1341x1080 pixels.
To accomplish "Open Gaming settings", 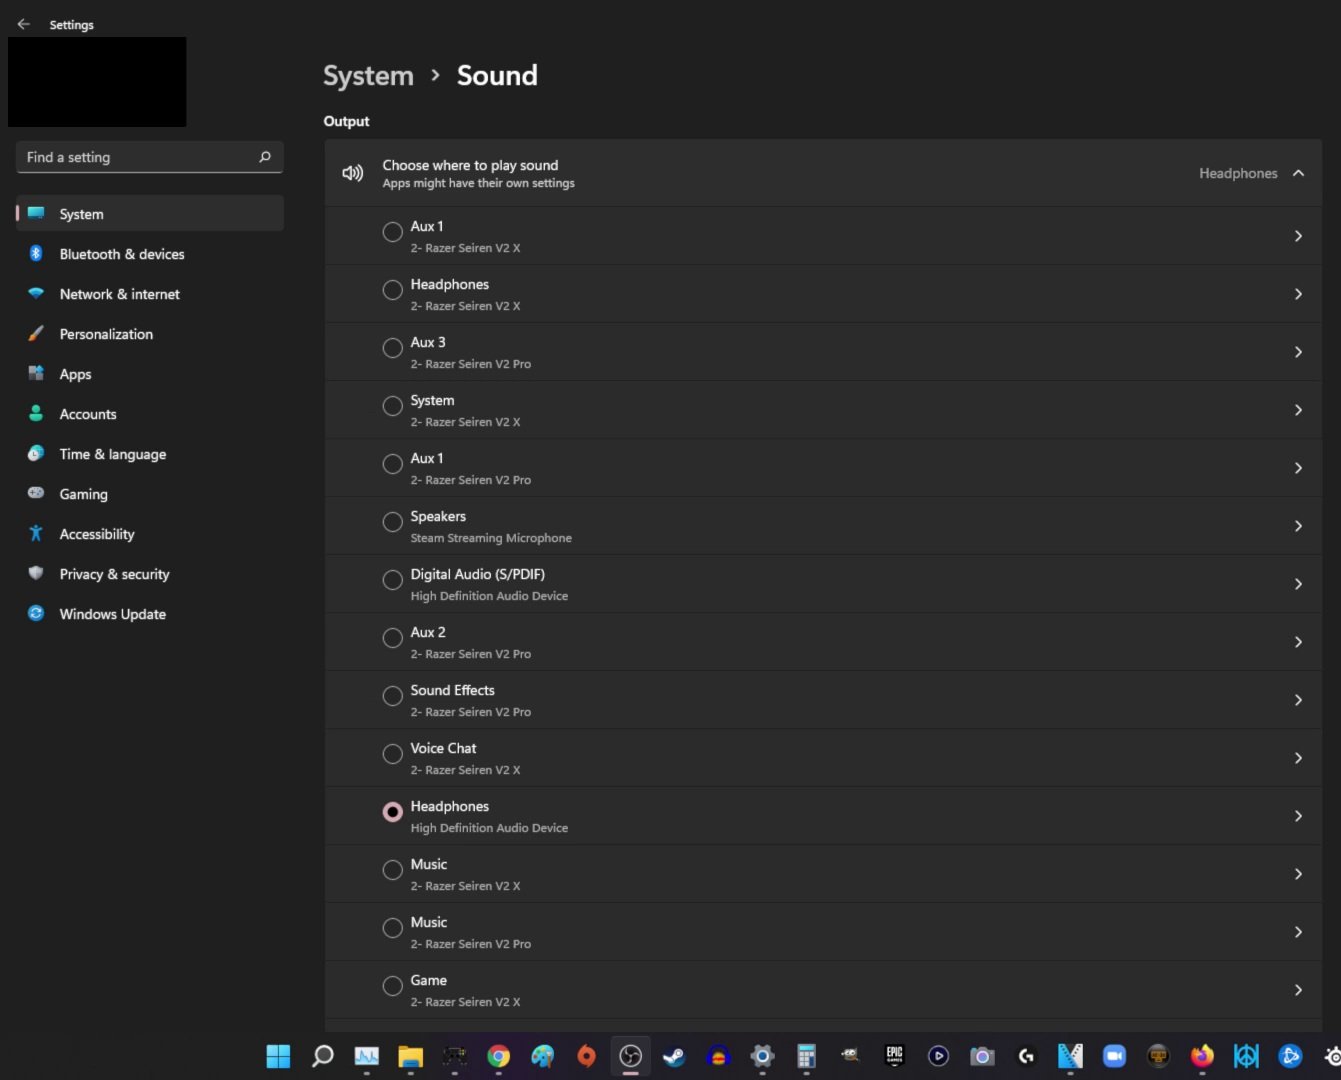I will (x=150, y=494).
